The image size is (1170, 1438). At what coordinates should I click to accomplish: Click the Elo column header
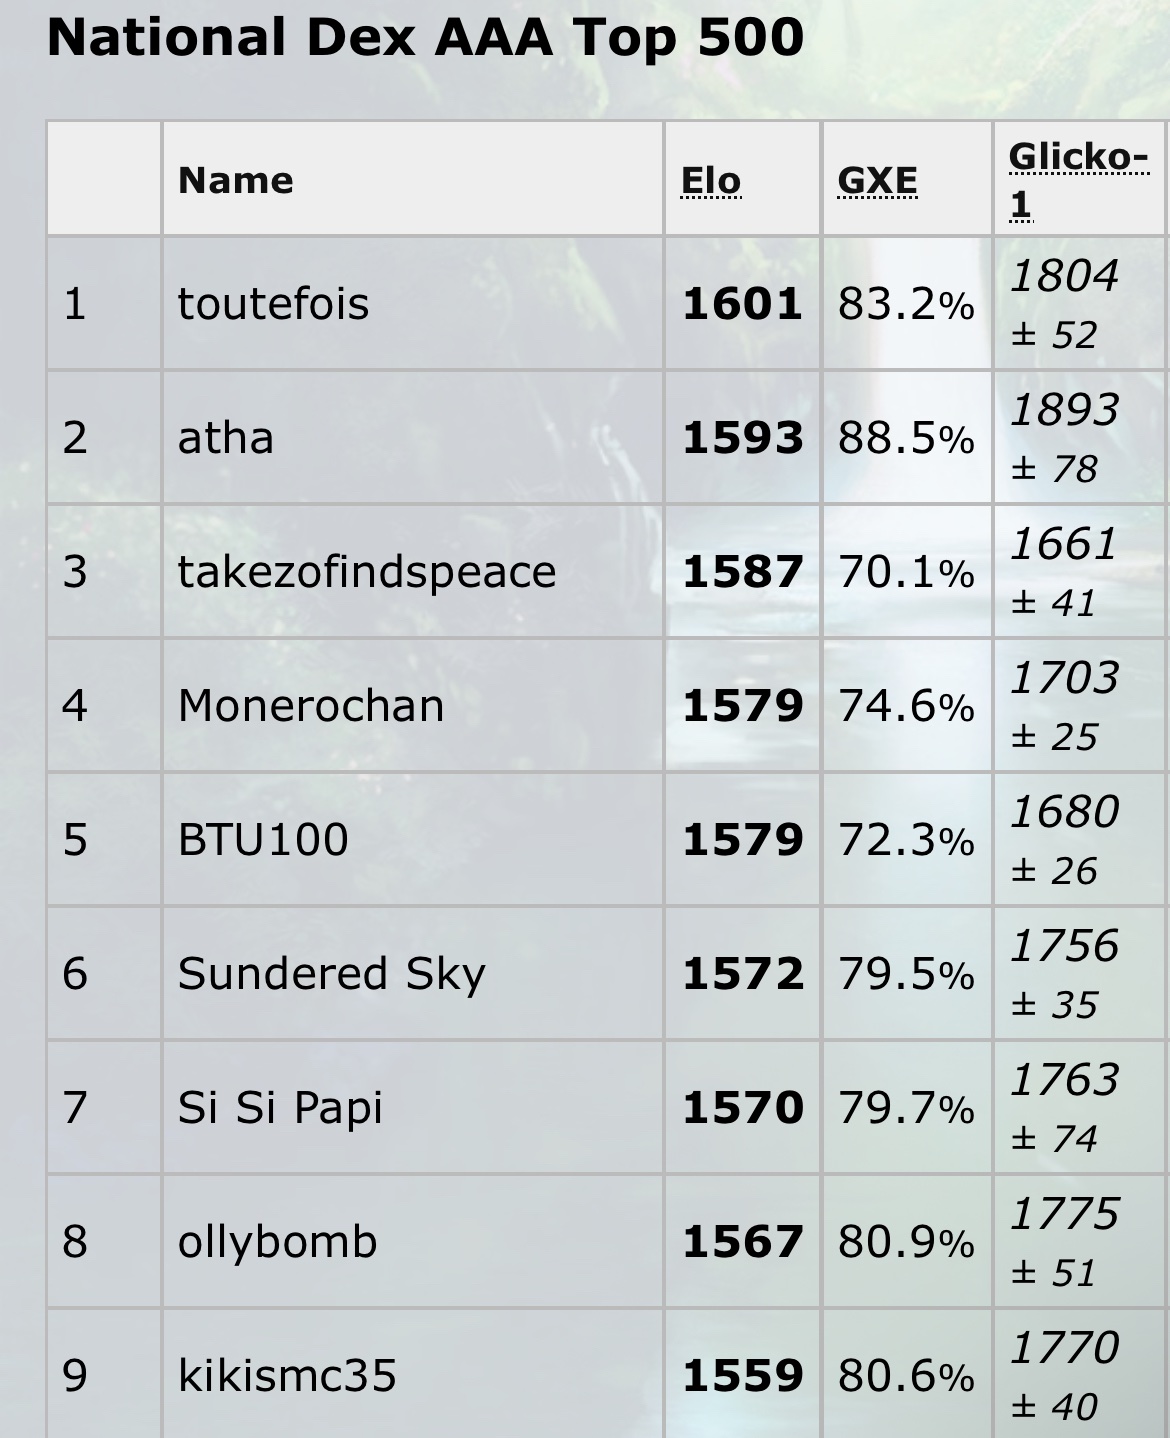(711, 181)
